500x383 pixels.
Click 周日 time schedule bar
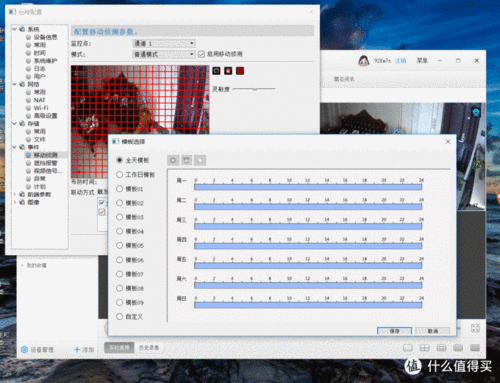pyautogui.click(x=308, y=305)
